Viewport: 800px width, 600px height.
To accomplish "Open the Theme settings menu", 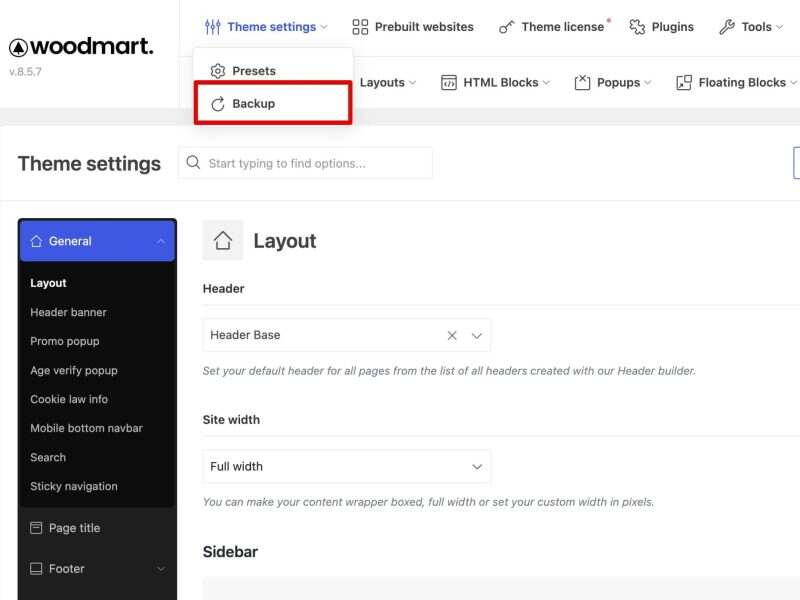I will click(x=266, y=27).
